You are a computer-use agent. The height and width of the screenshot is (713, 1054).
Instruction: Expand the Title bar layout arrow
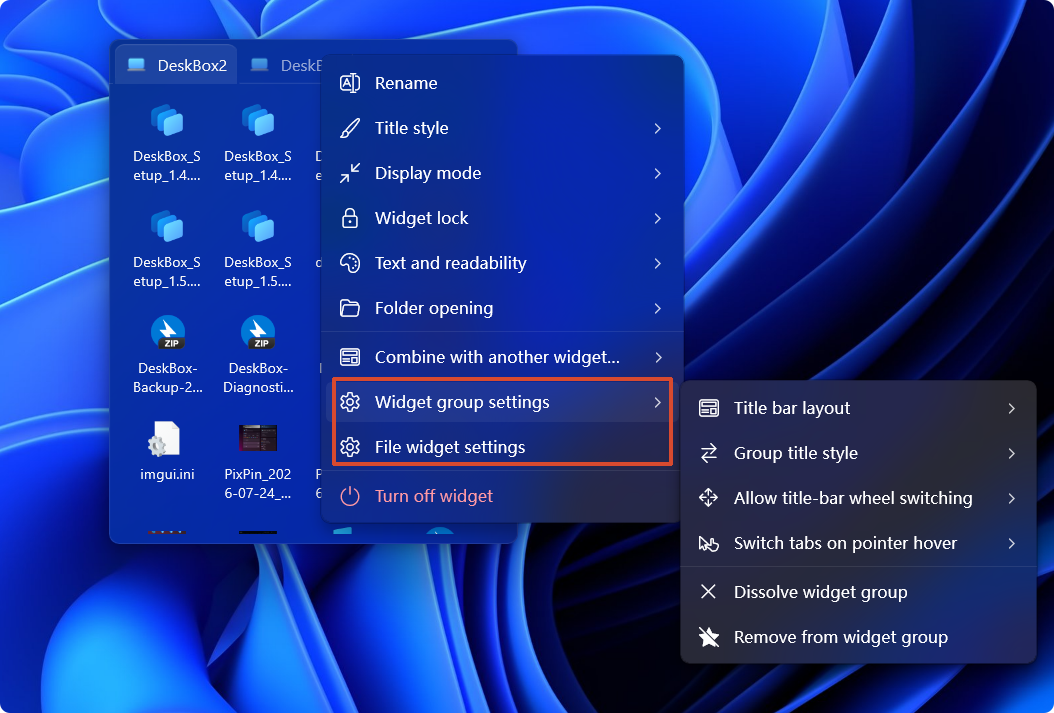[1011, 408]
